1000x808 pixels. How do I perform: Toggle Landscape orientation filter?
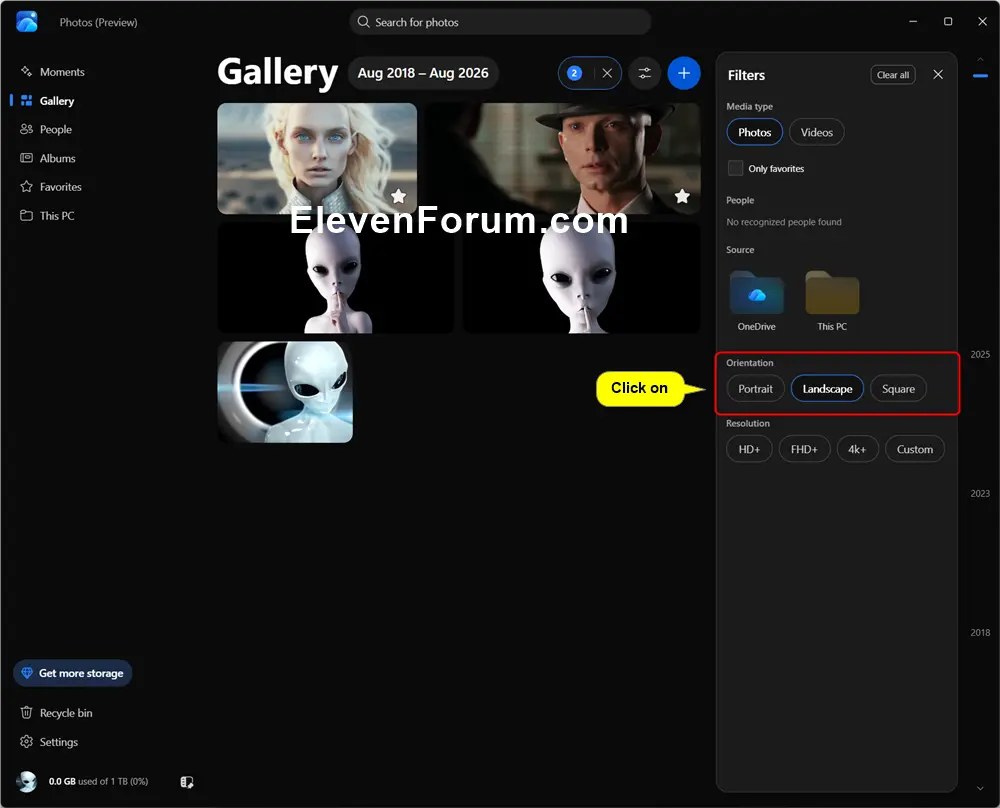click(827, 388)
